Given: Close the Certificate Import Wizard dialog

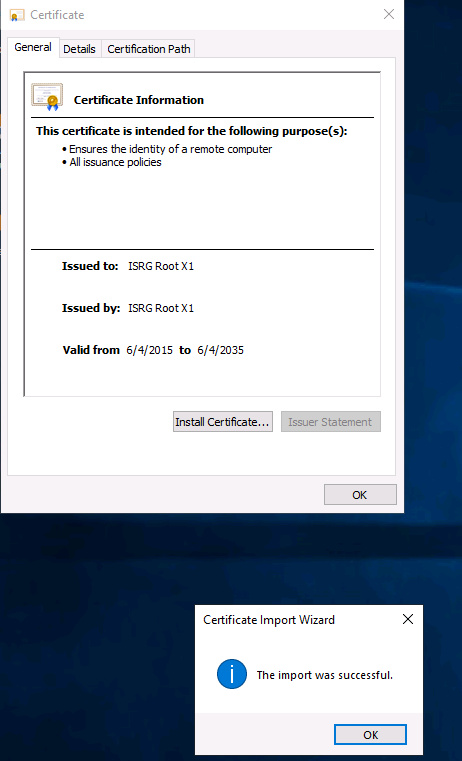Looking at the screenshot, I should 408,619.
